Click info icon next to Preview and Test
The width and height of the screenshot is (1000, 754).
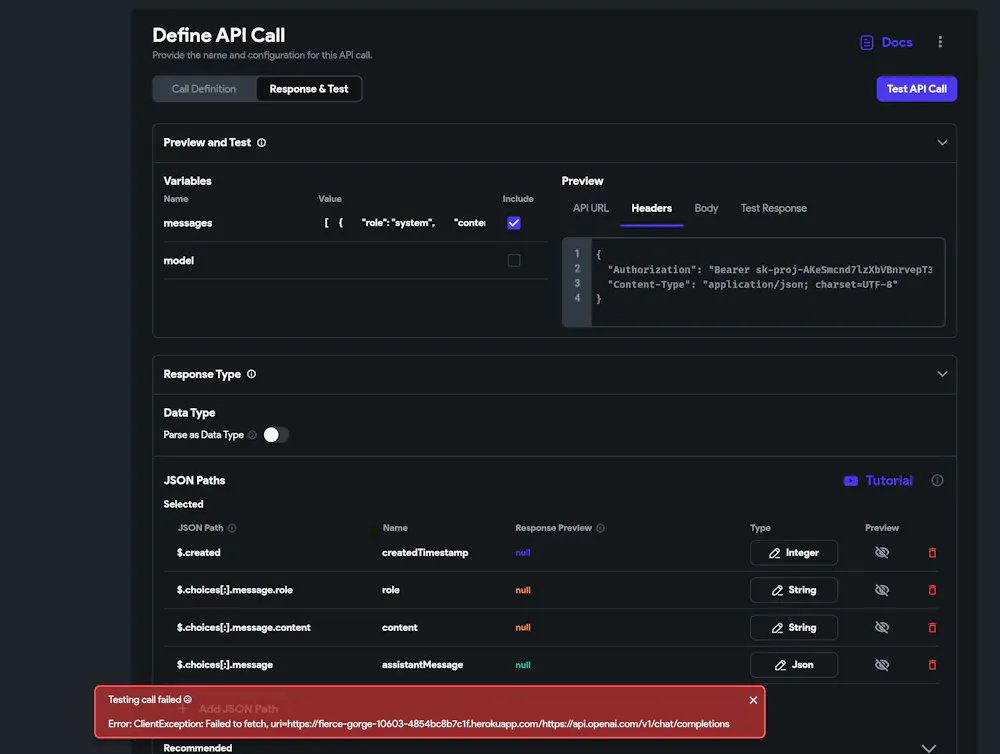pos(262,143)
